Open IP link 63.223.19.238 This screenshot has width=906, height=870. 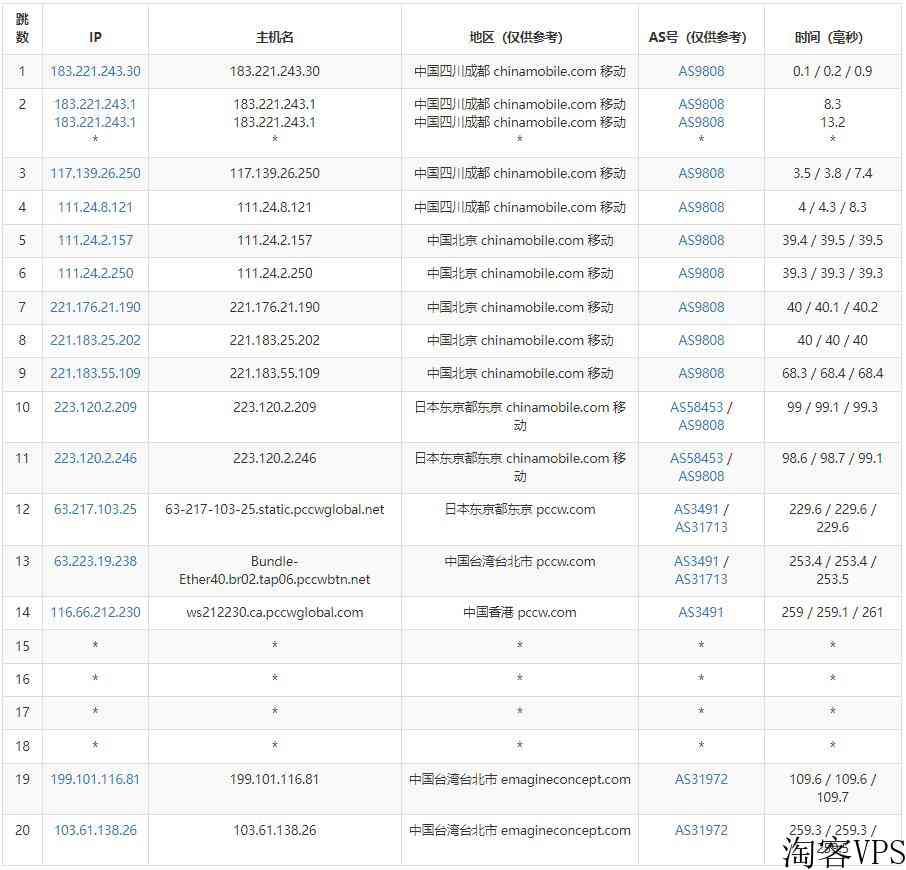[95, 561]
